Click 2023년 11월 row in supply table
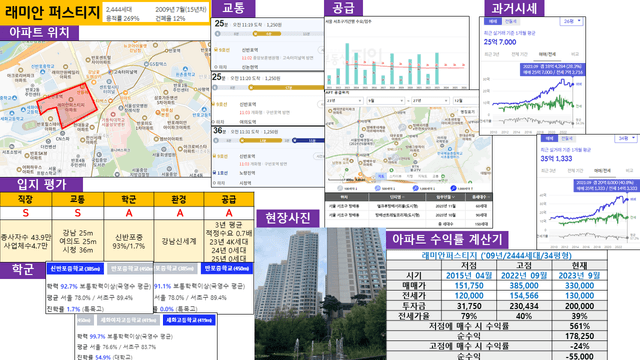640x360 pixels. [x=409, y=206]
